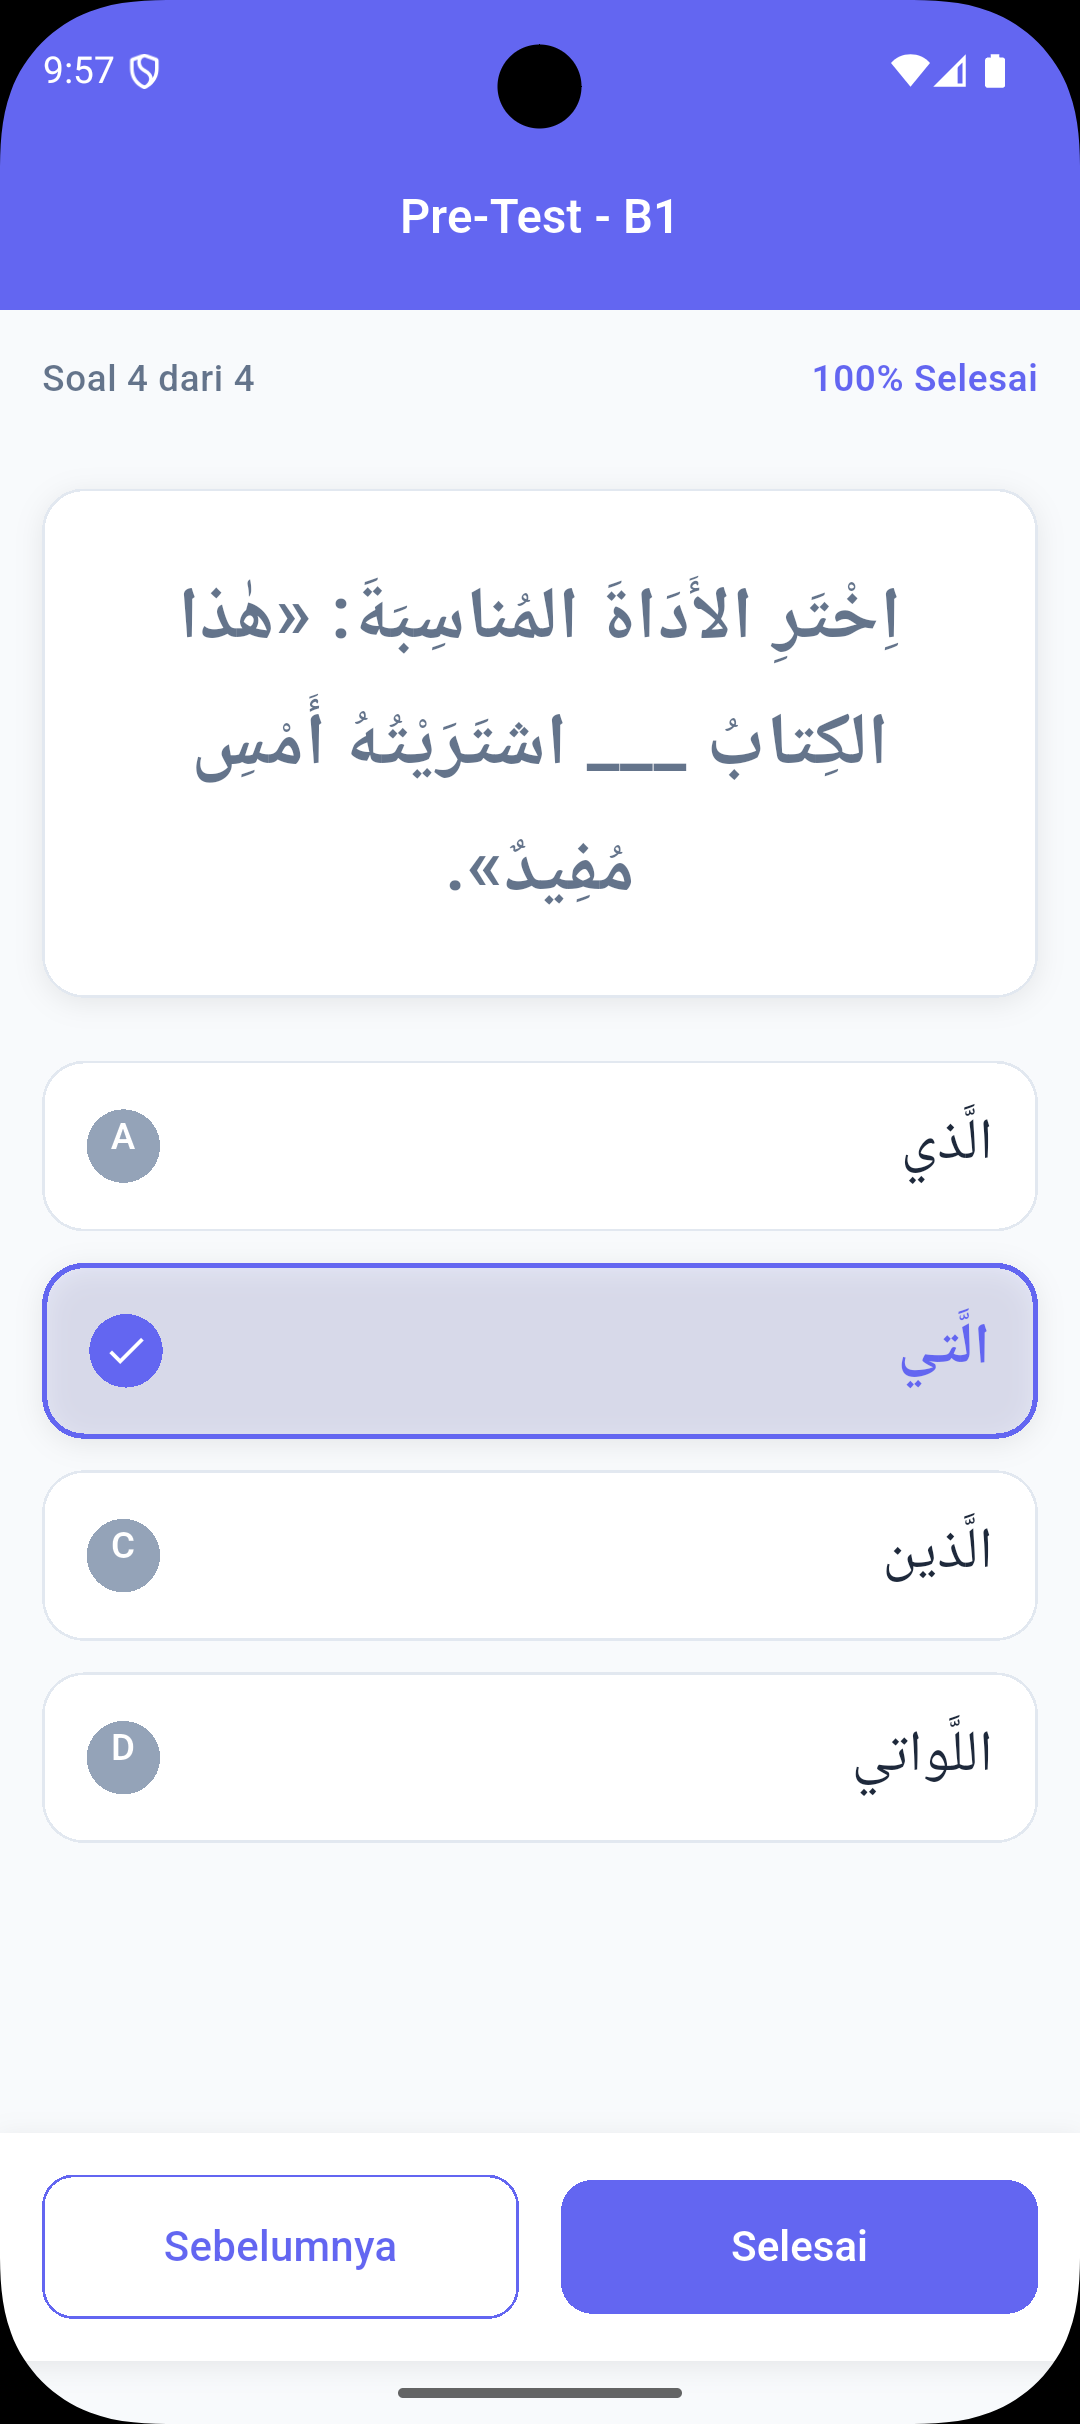The width and height of the screenshot is (1080, 2424).
Task: Tap the 9:57 clock in status bar
Action: (x=79, y=71)
